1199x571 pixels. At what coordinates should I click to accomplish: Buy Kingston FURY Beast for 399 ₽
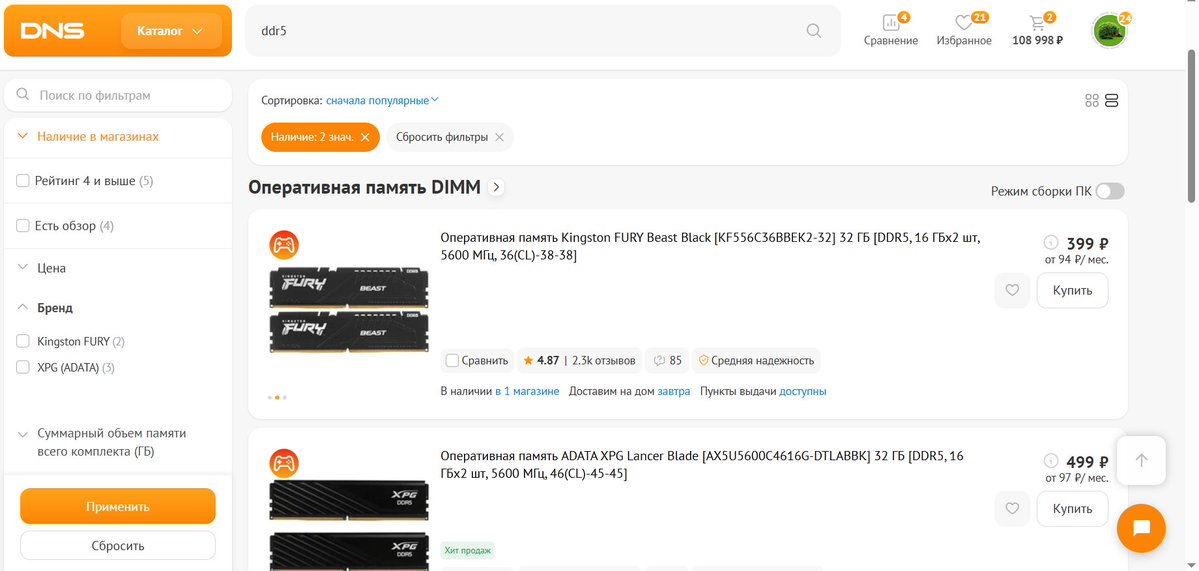click(x=1072, y=290)
